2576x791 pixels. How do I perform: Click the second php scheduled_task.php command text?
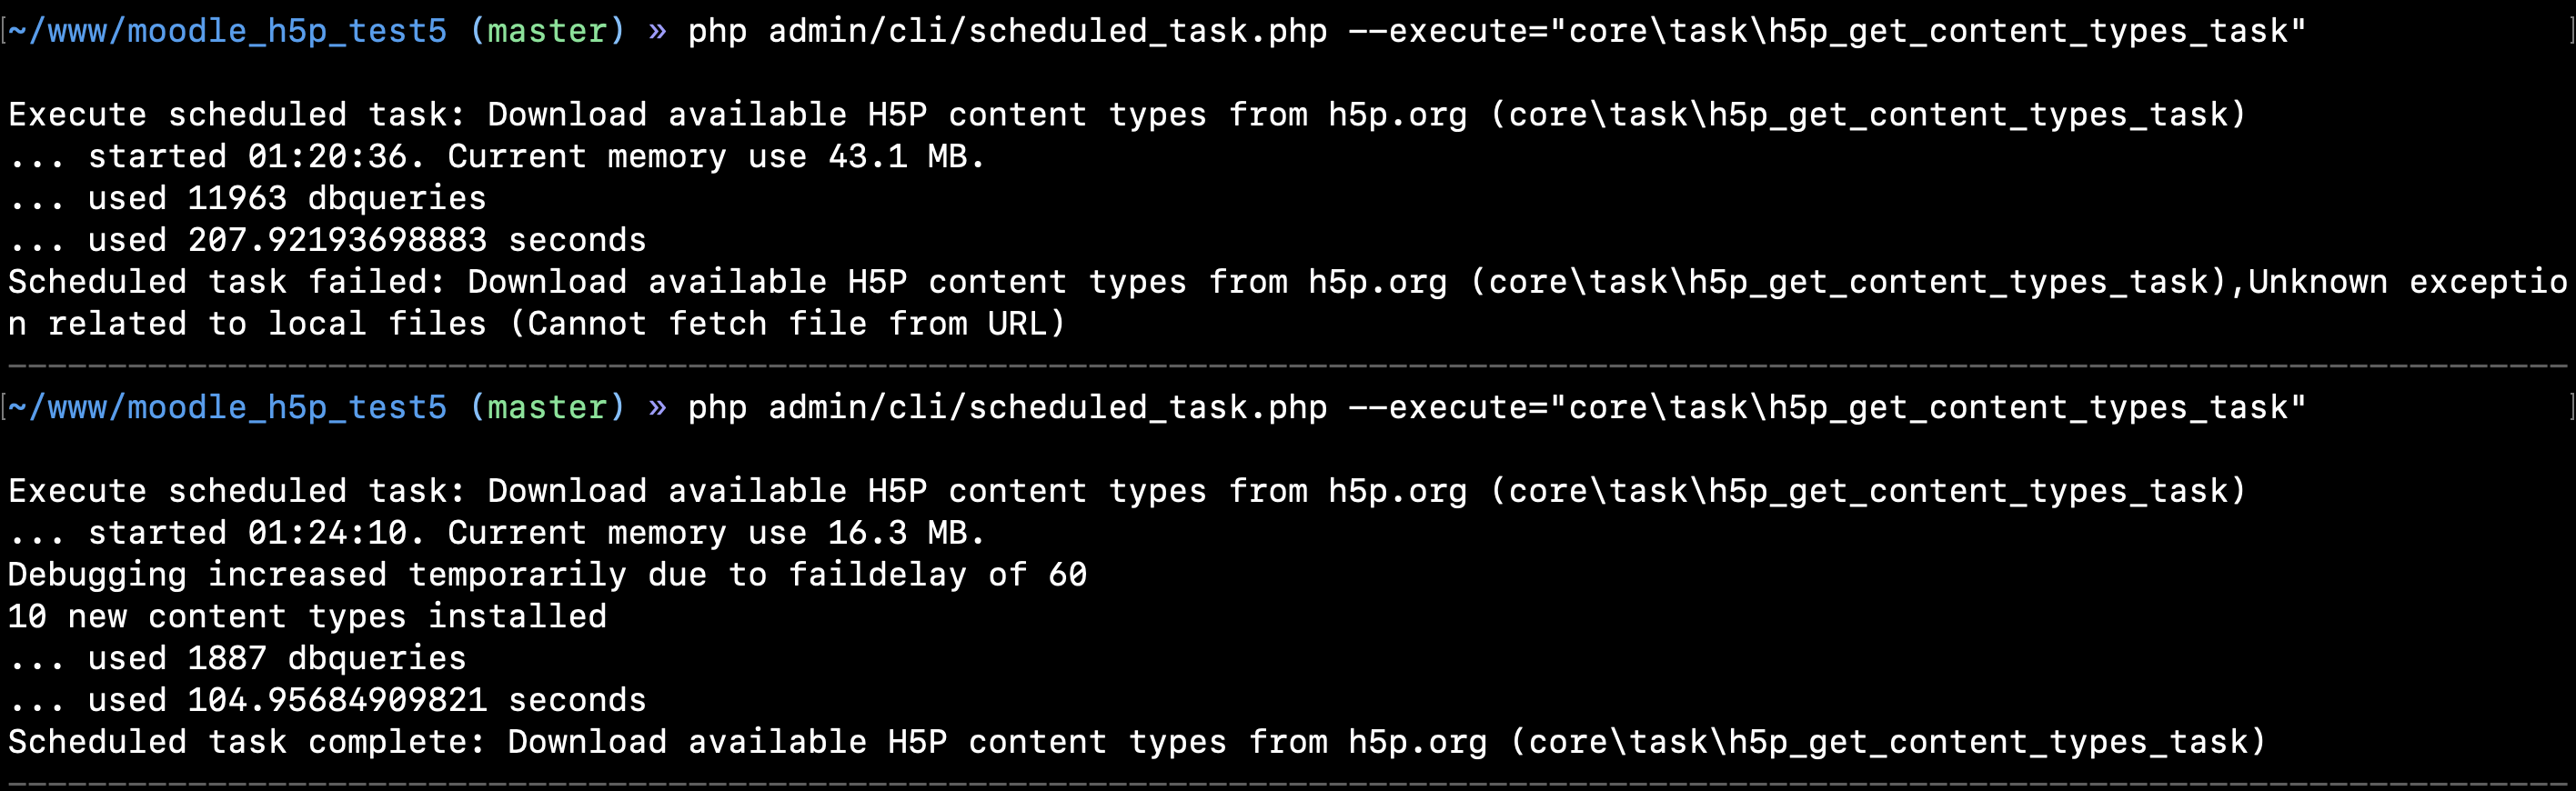pos(1497,407)
